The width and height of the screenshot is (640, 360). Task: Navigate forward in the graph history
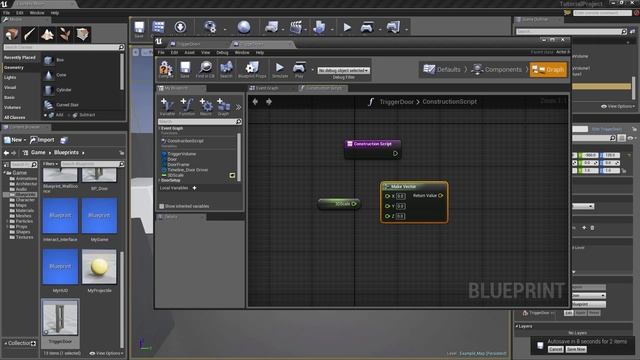(x=269, y=102)
